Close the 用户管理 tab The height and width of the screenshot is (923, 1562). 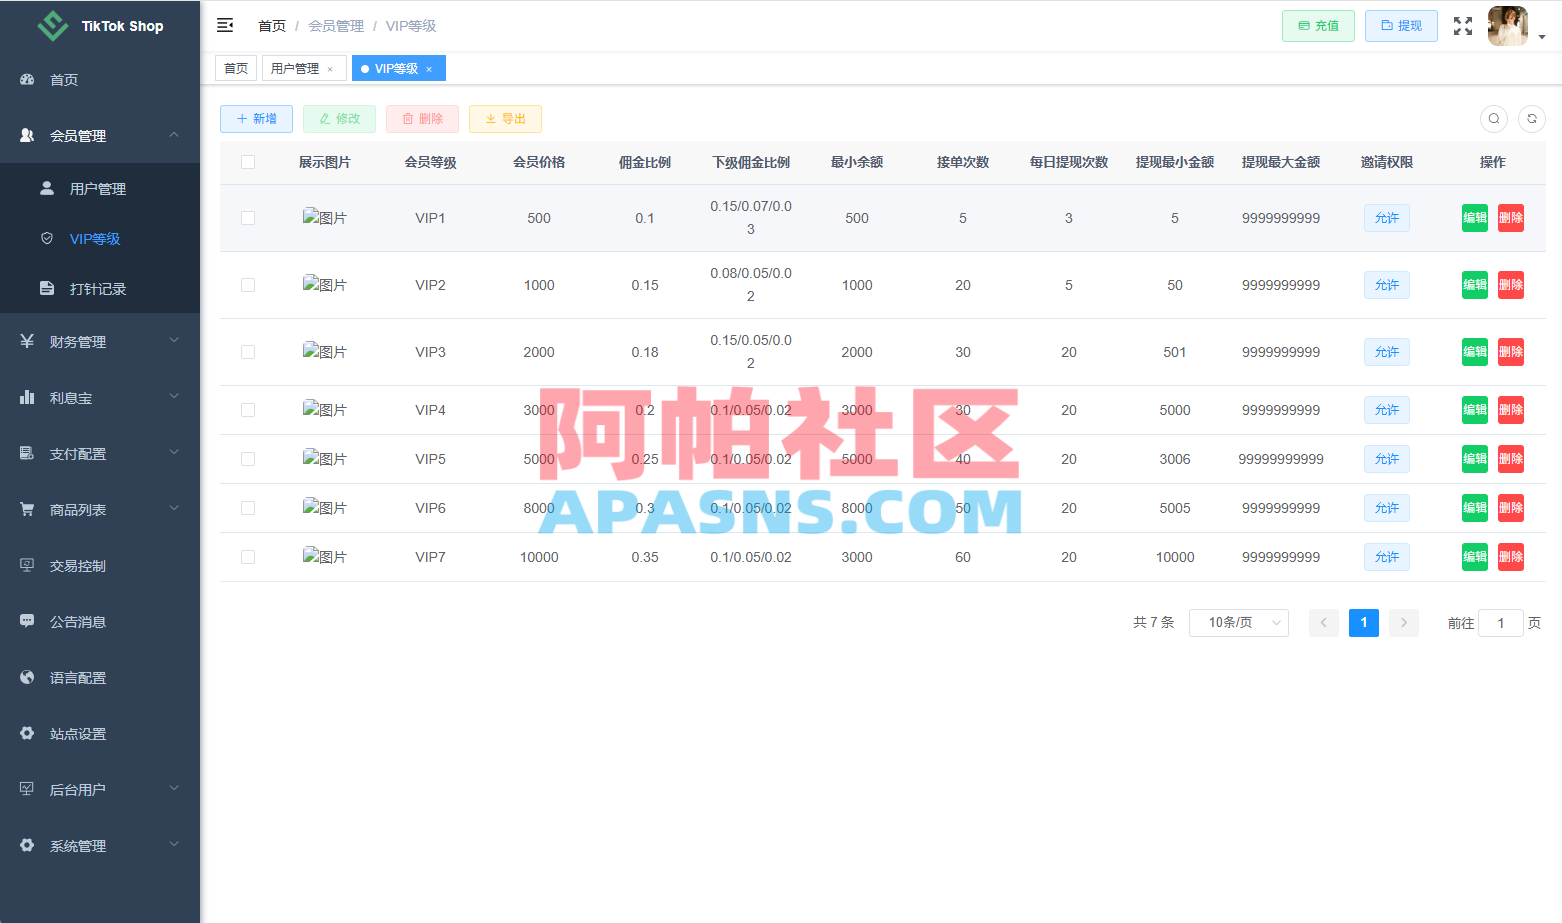pyautogui.click(x=330, y=69)
